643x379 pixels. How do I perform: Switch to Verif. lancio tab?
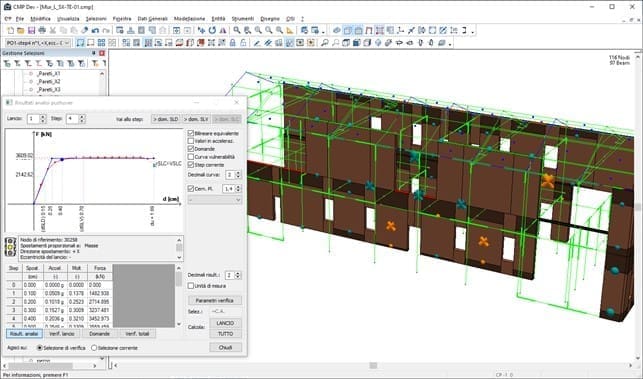coord(62,334)
